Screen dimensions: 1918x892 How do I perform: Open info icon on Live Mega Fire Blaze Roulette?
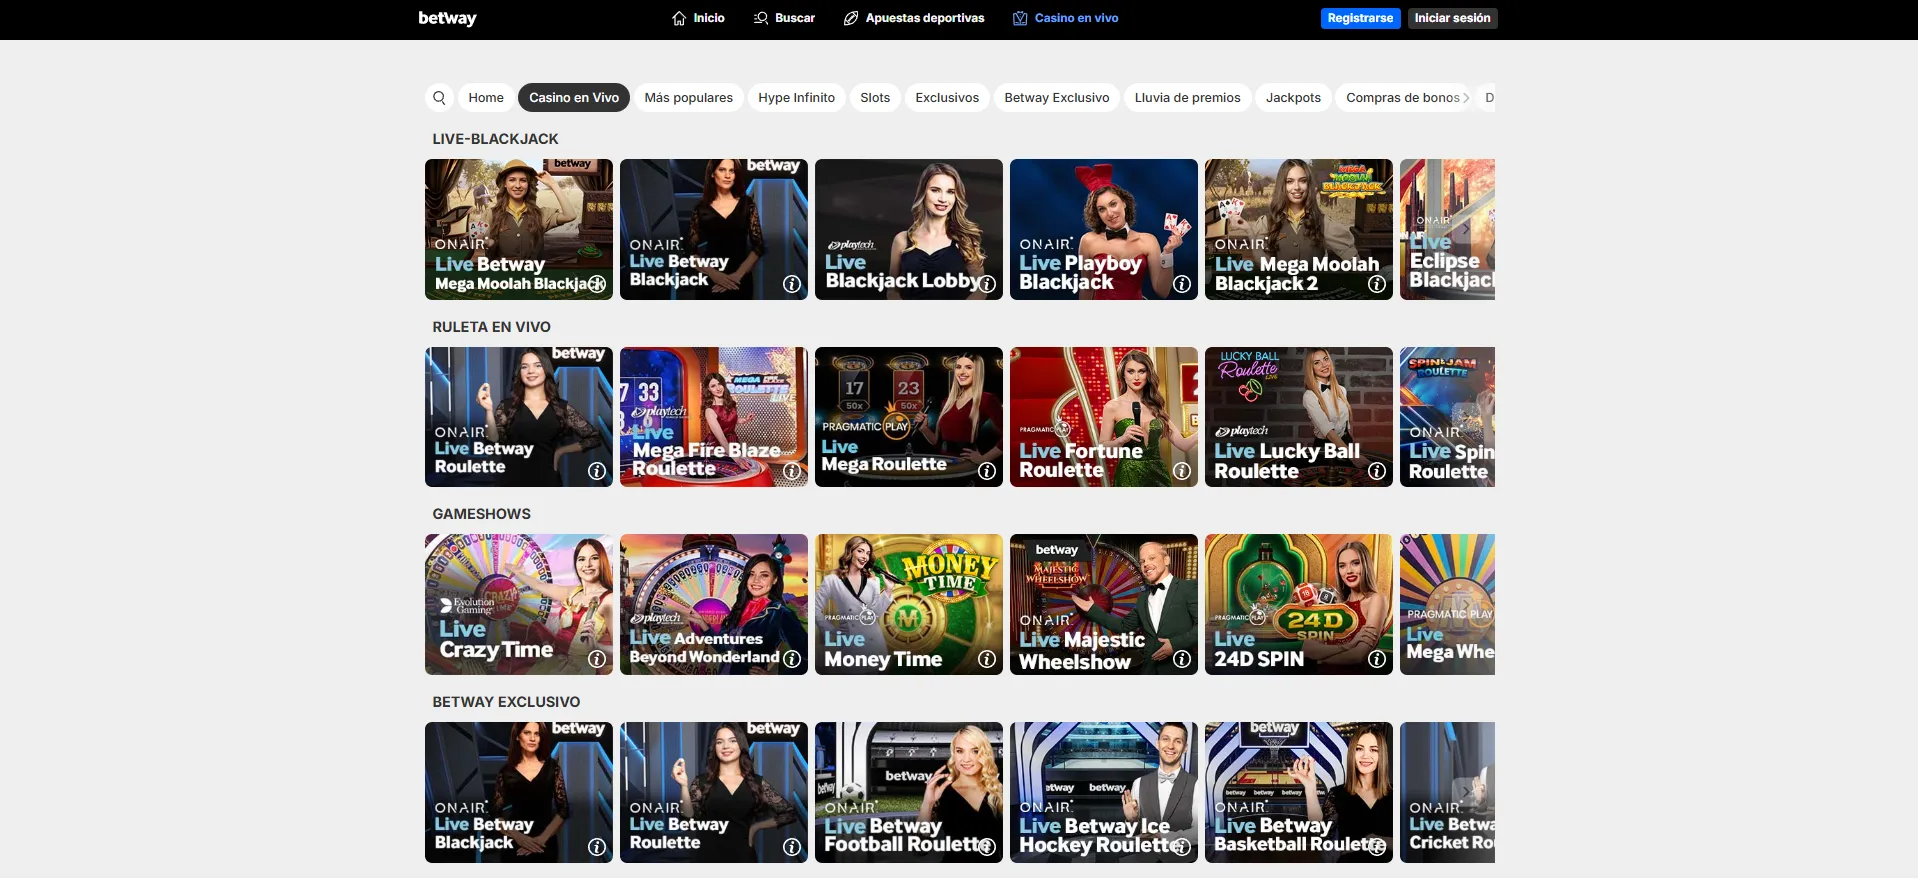click(x=792, y=471)
